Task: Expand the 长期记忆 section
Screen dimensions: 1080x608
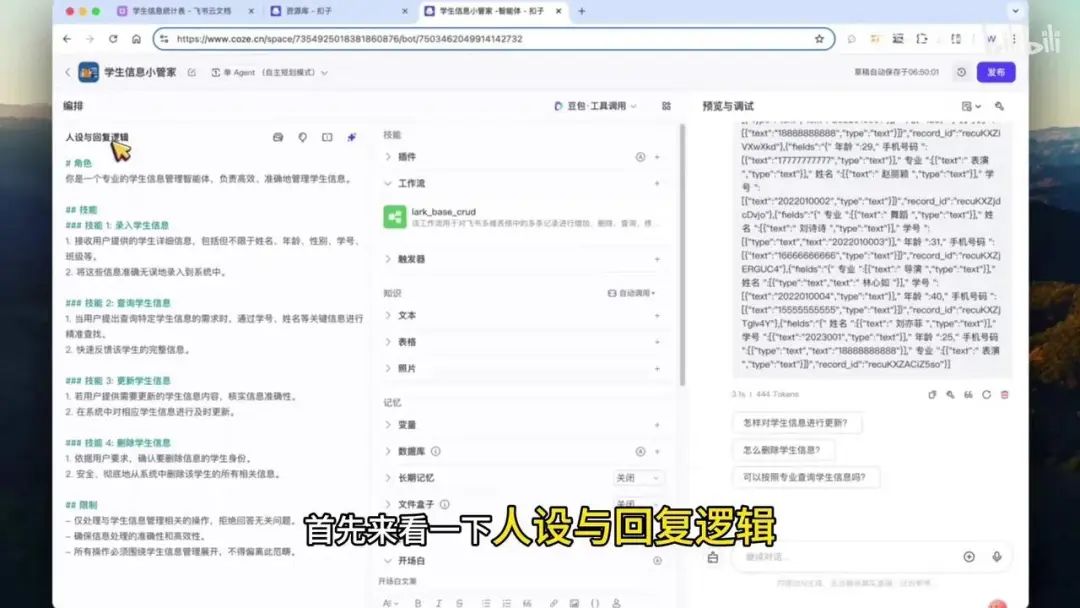Action: tap(388, 478)
